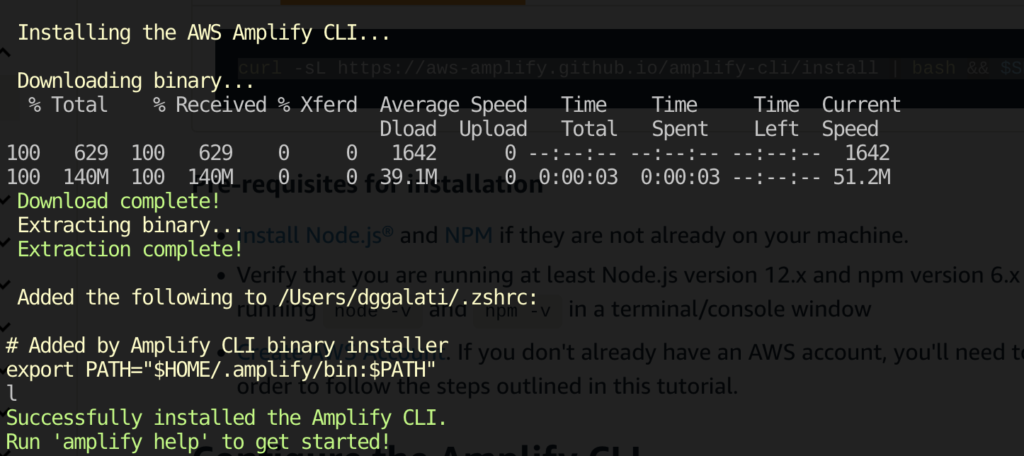Click the 'Time Spent' column header
Viewport: 1024px width, 456px height.
[x=680, y=116]
